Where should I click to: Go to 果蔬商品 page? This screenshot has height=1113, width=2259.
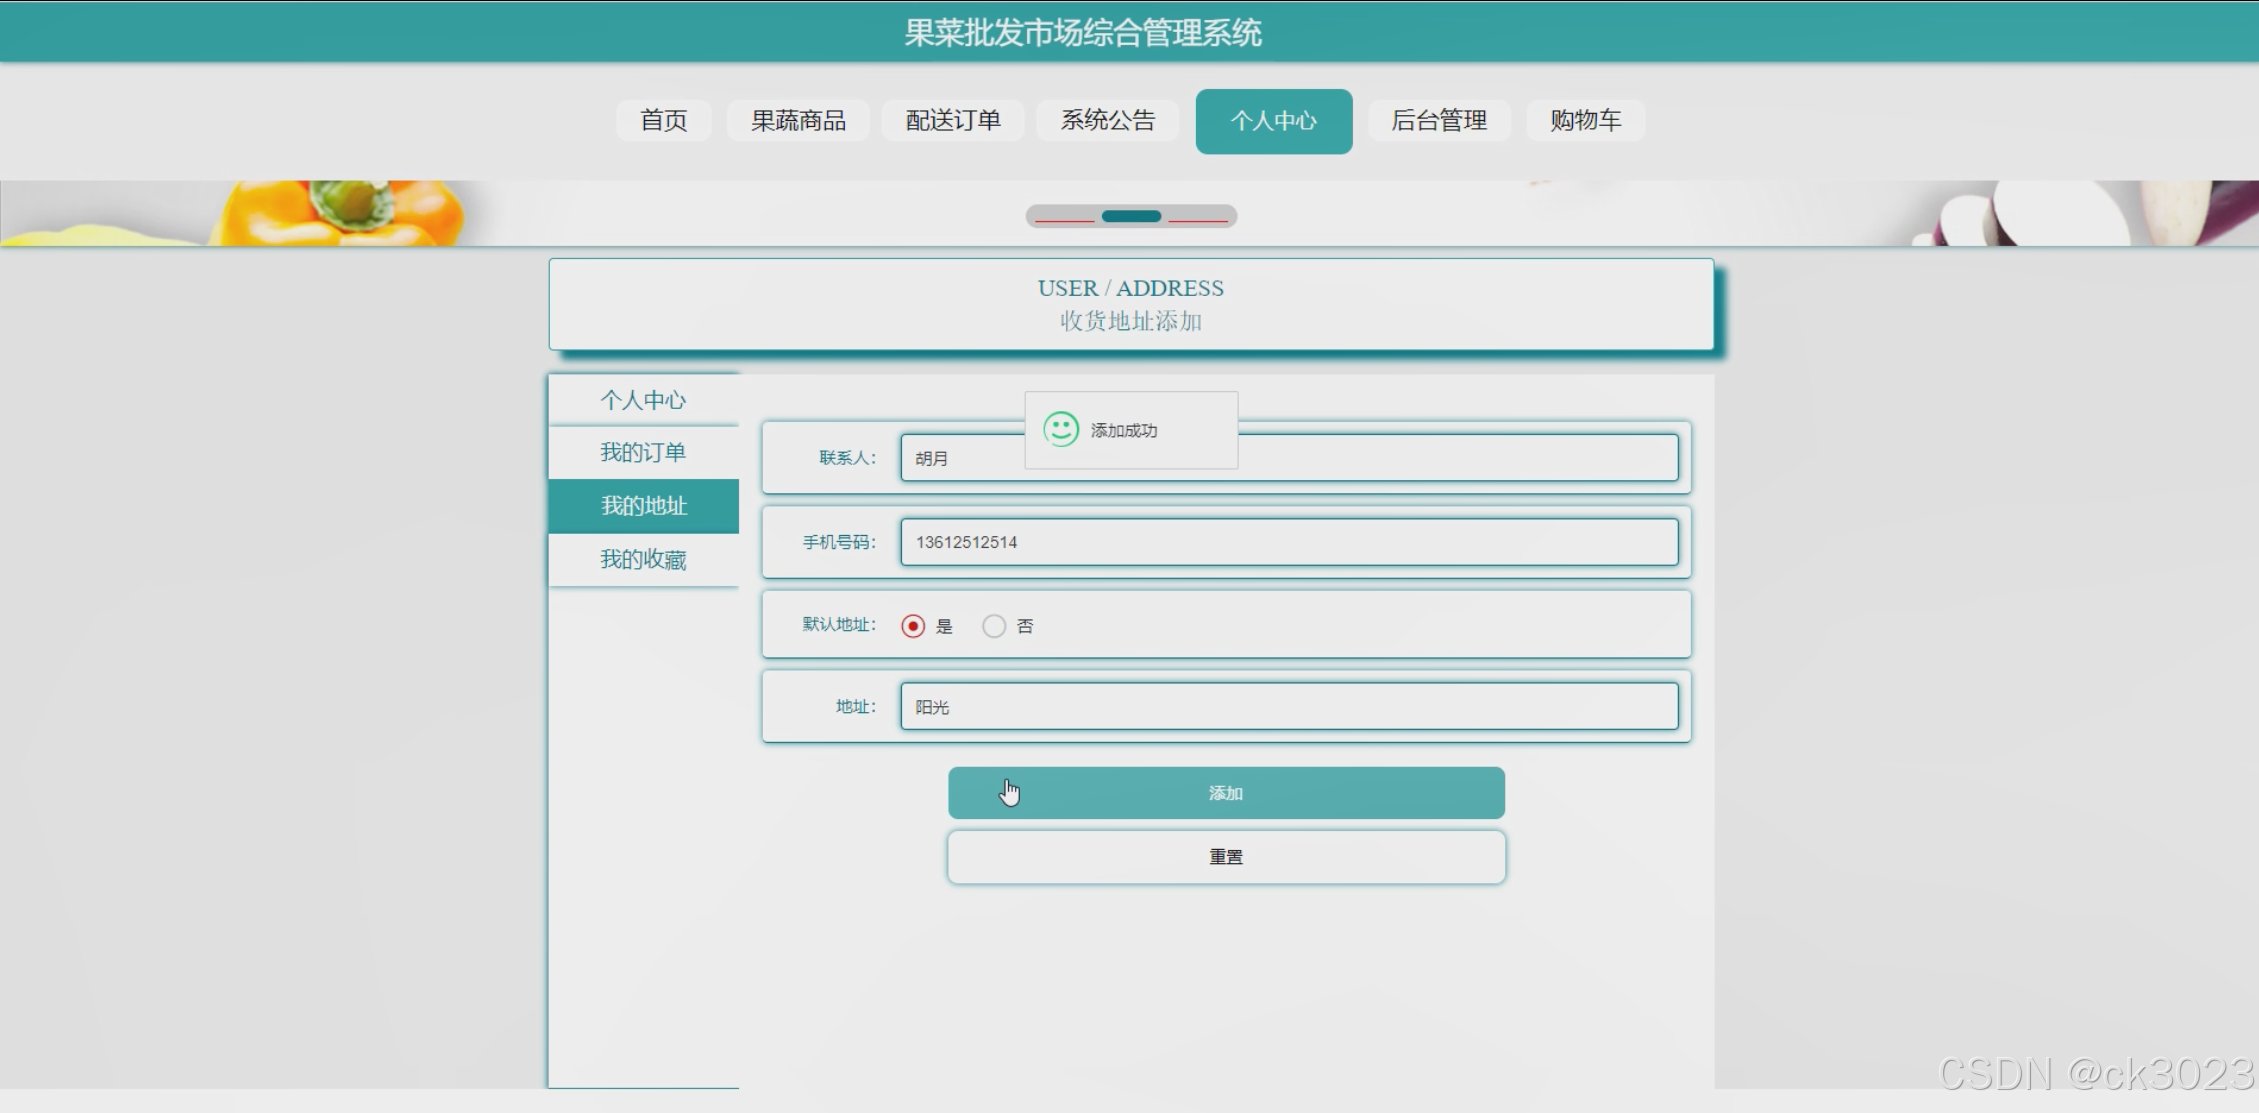(x=798, y=121)
